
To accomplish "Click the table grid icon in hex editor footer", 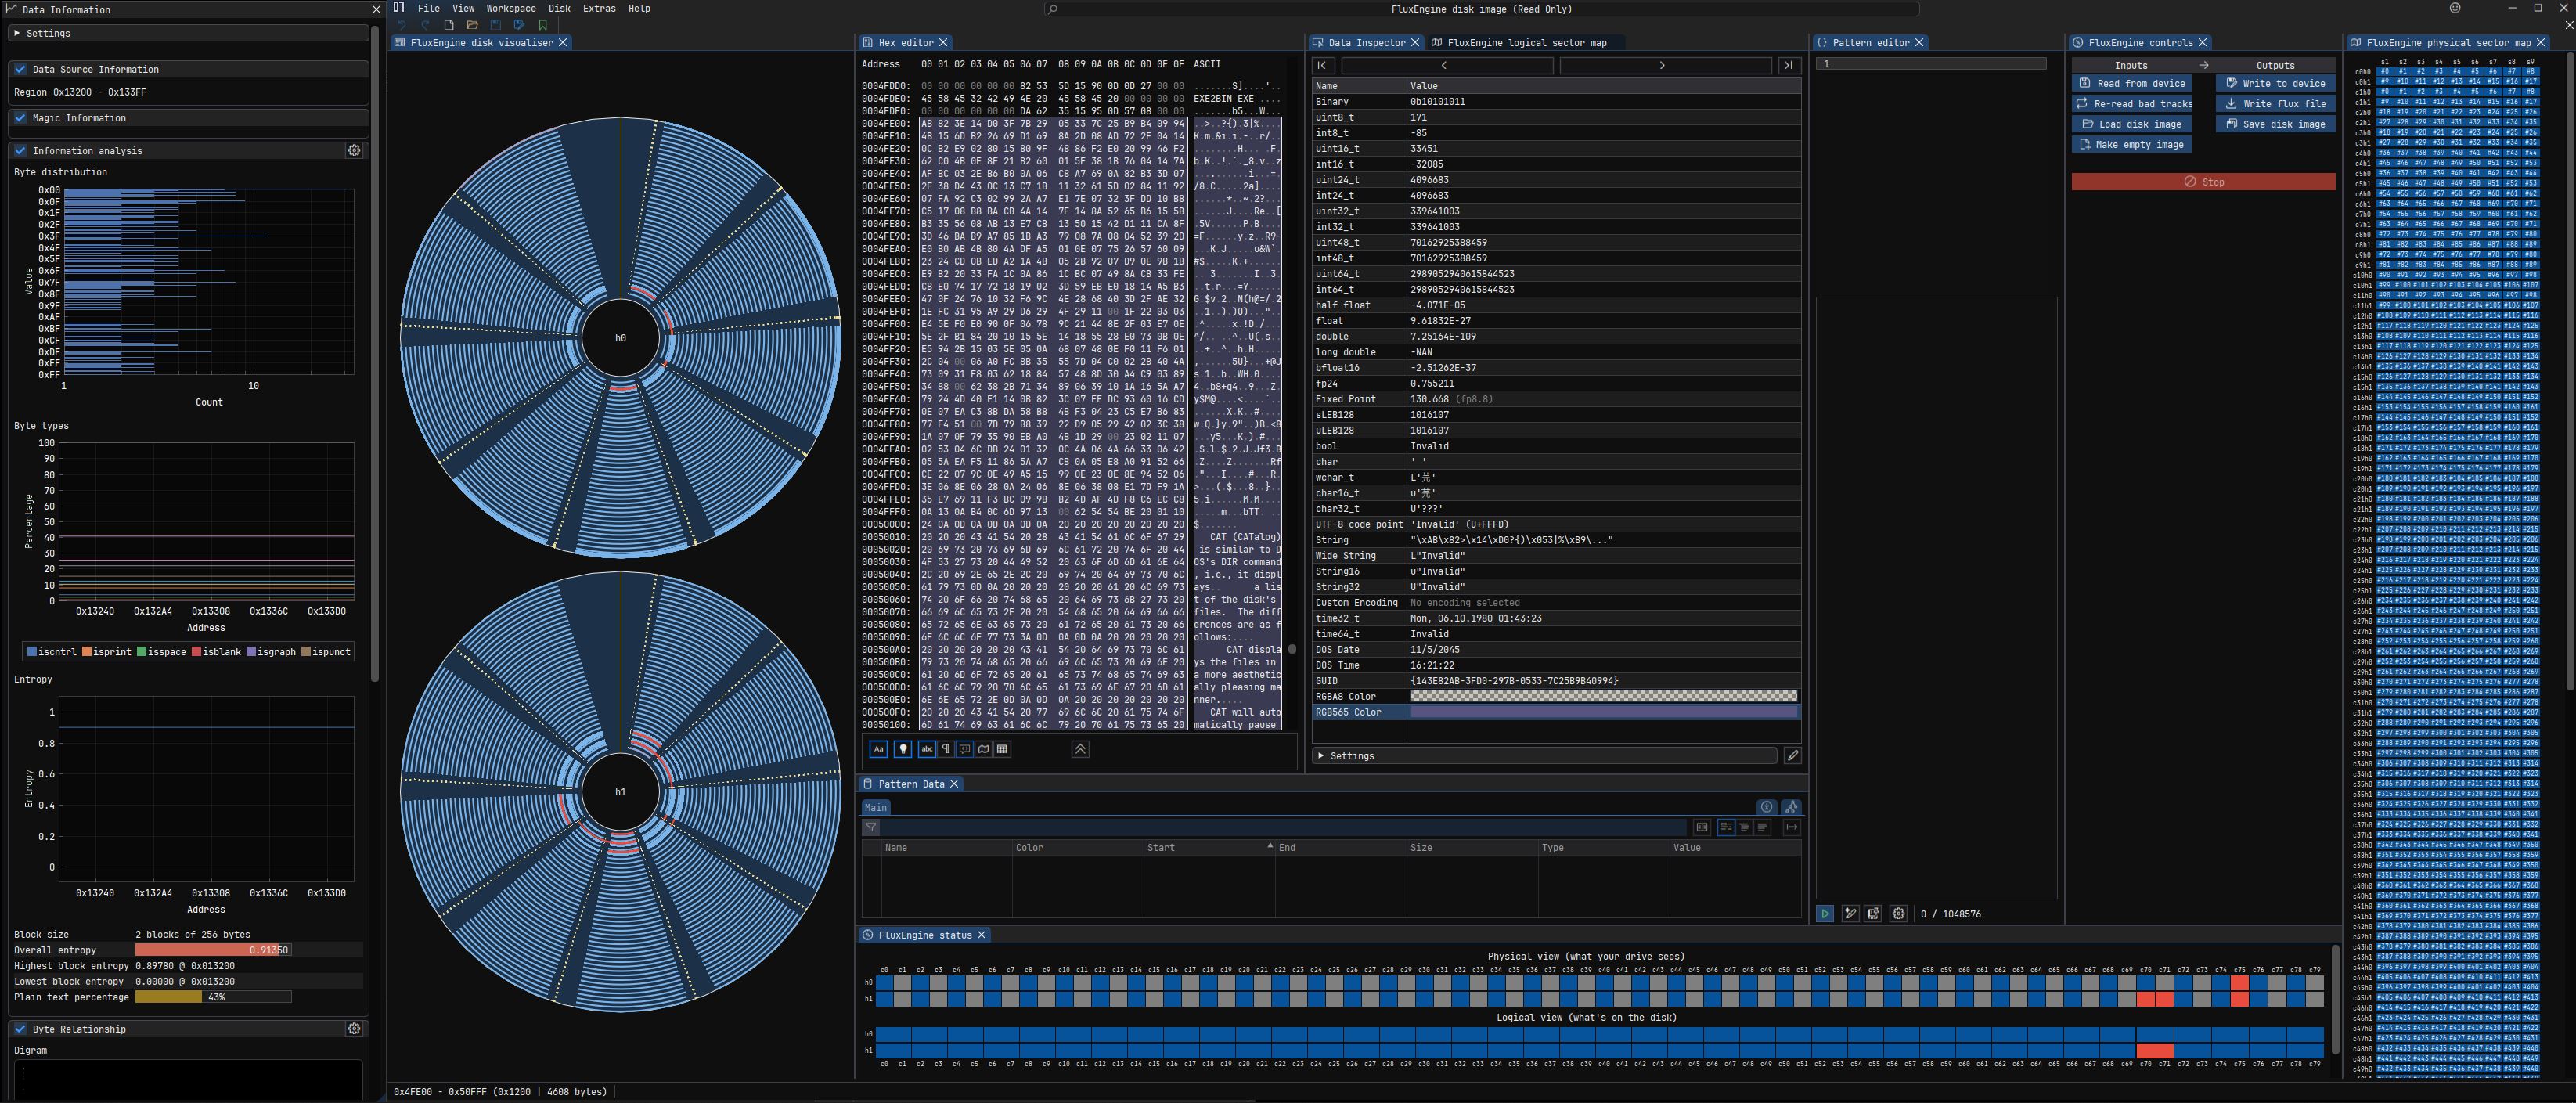I will [x=1002, y=749].
